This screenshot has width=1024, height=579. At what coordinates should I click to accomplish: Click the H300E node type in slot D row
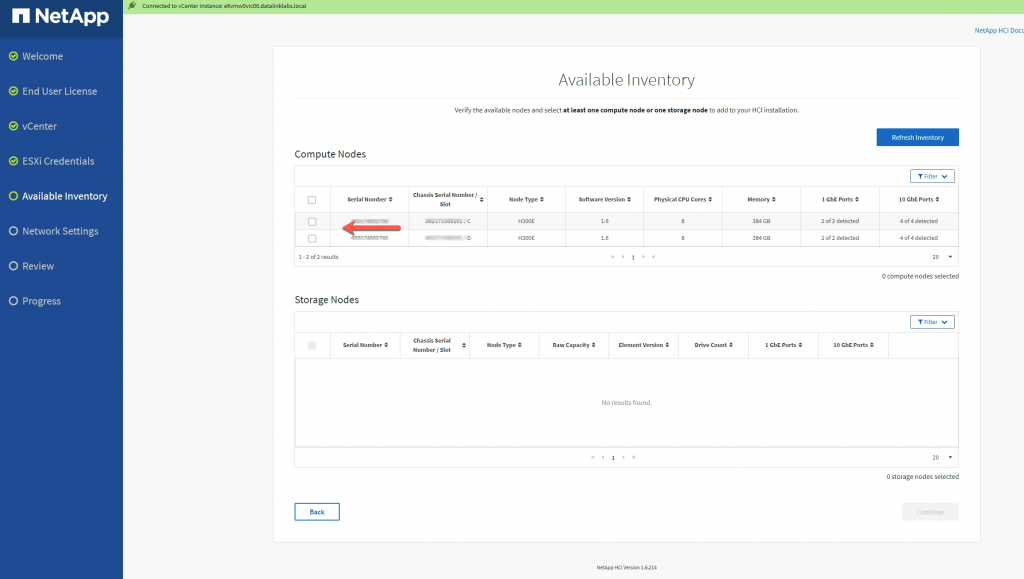tap(526, 238)
